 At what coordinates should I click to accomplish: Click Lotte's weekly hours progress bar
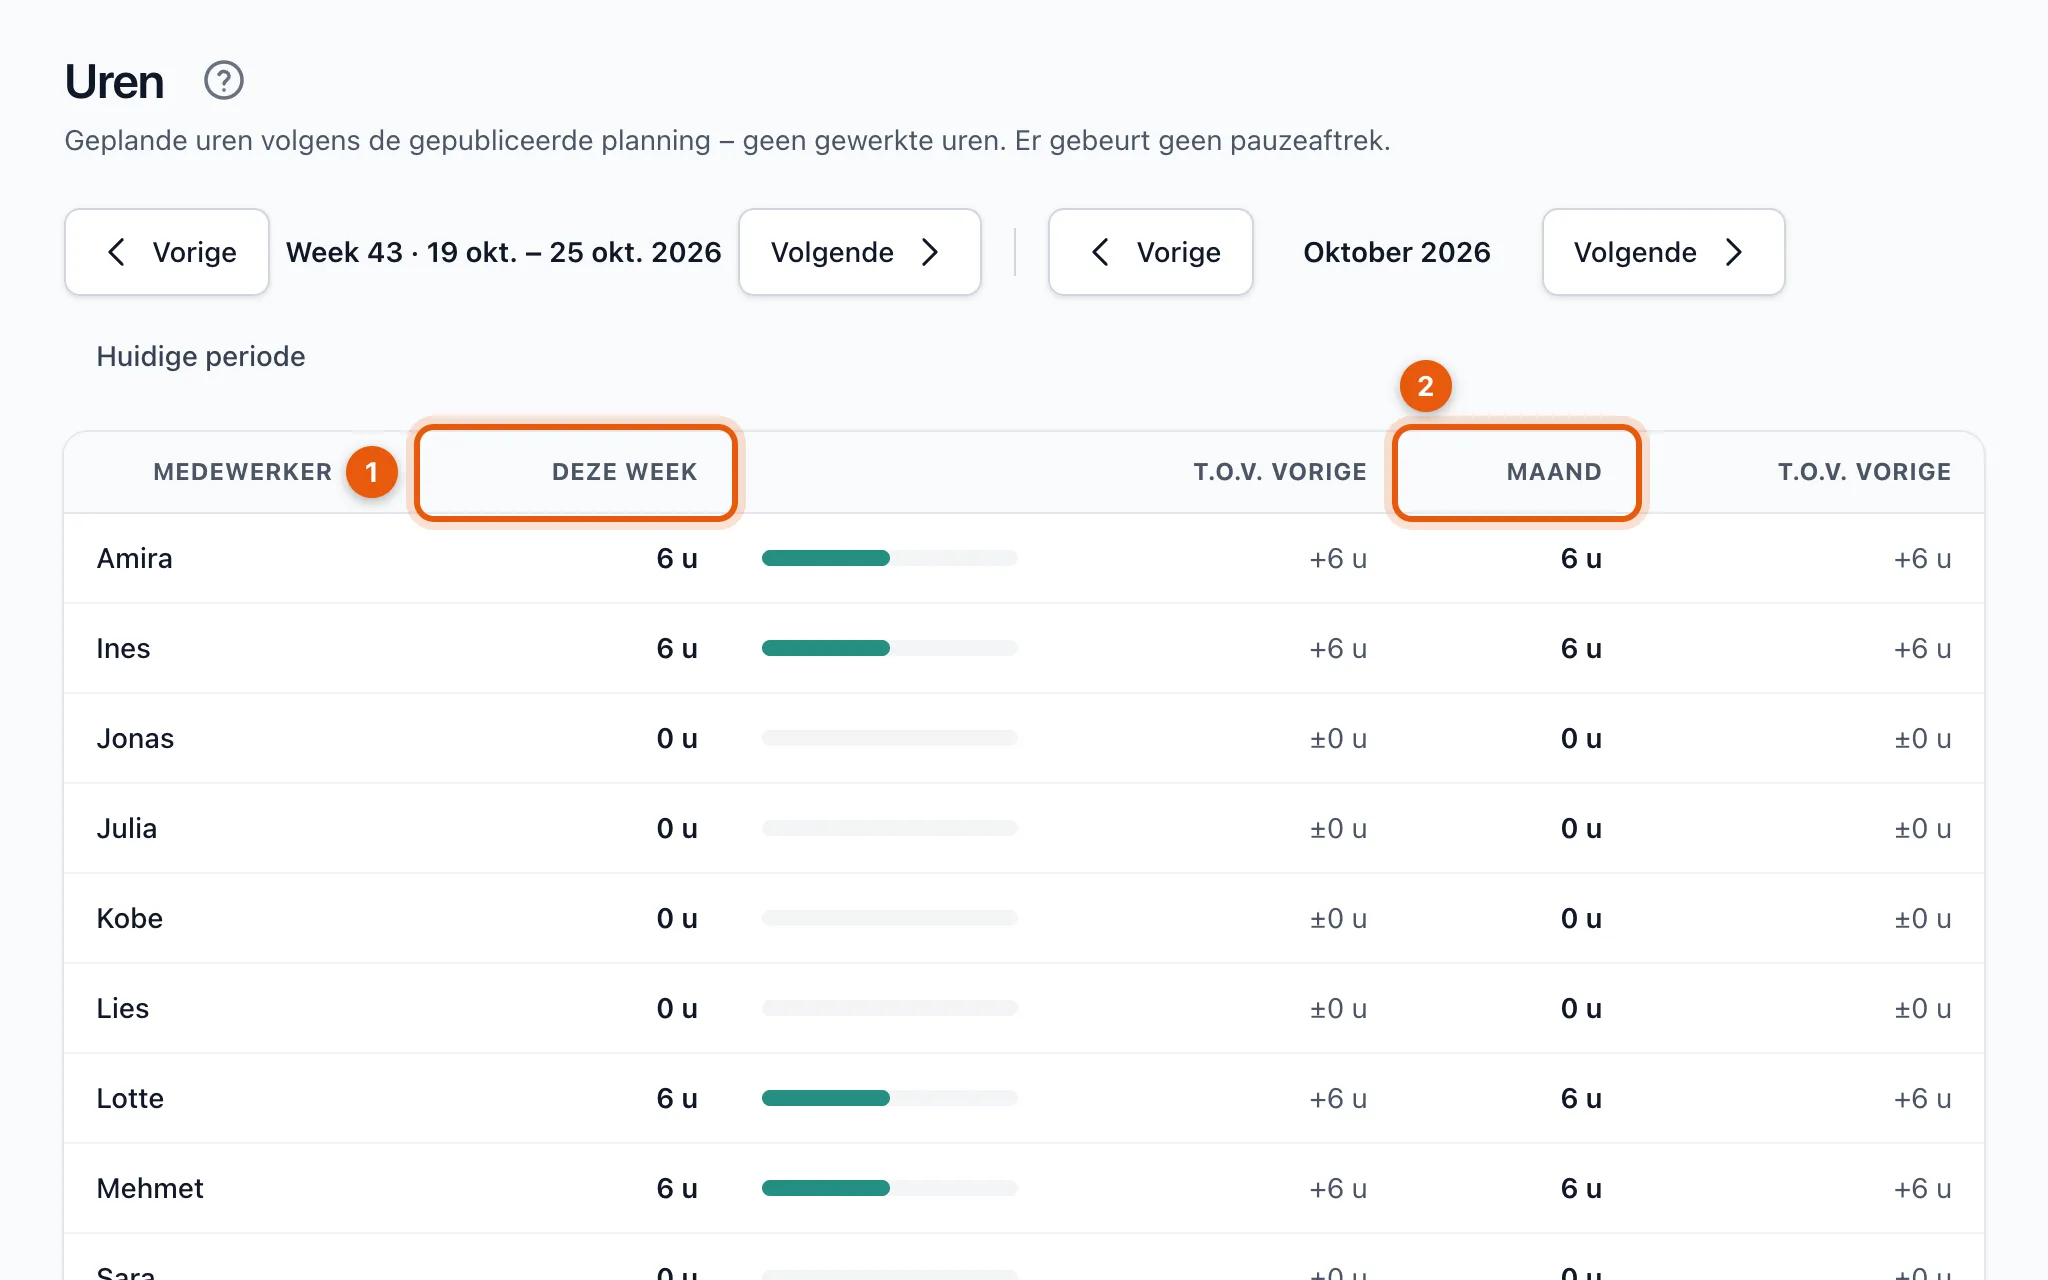coord(890,1098)
